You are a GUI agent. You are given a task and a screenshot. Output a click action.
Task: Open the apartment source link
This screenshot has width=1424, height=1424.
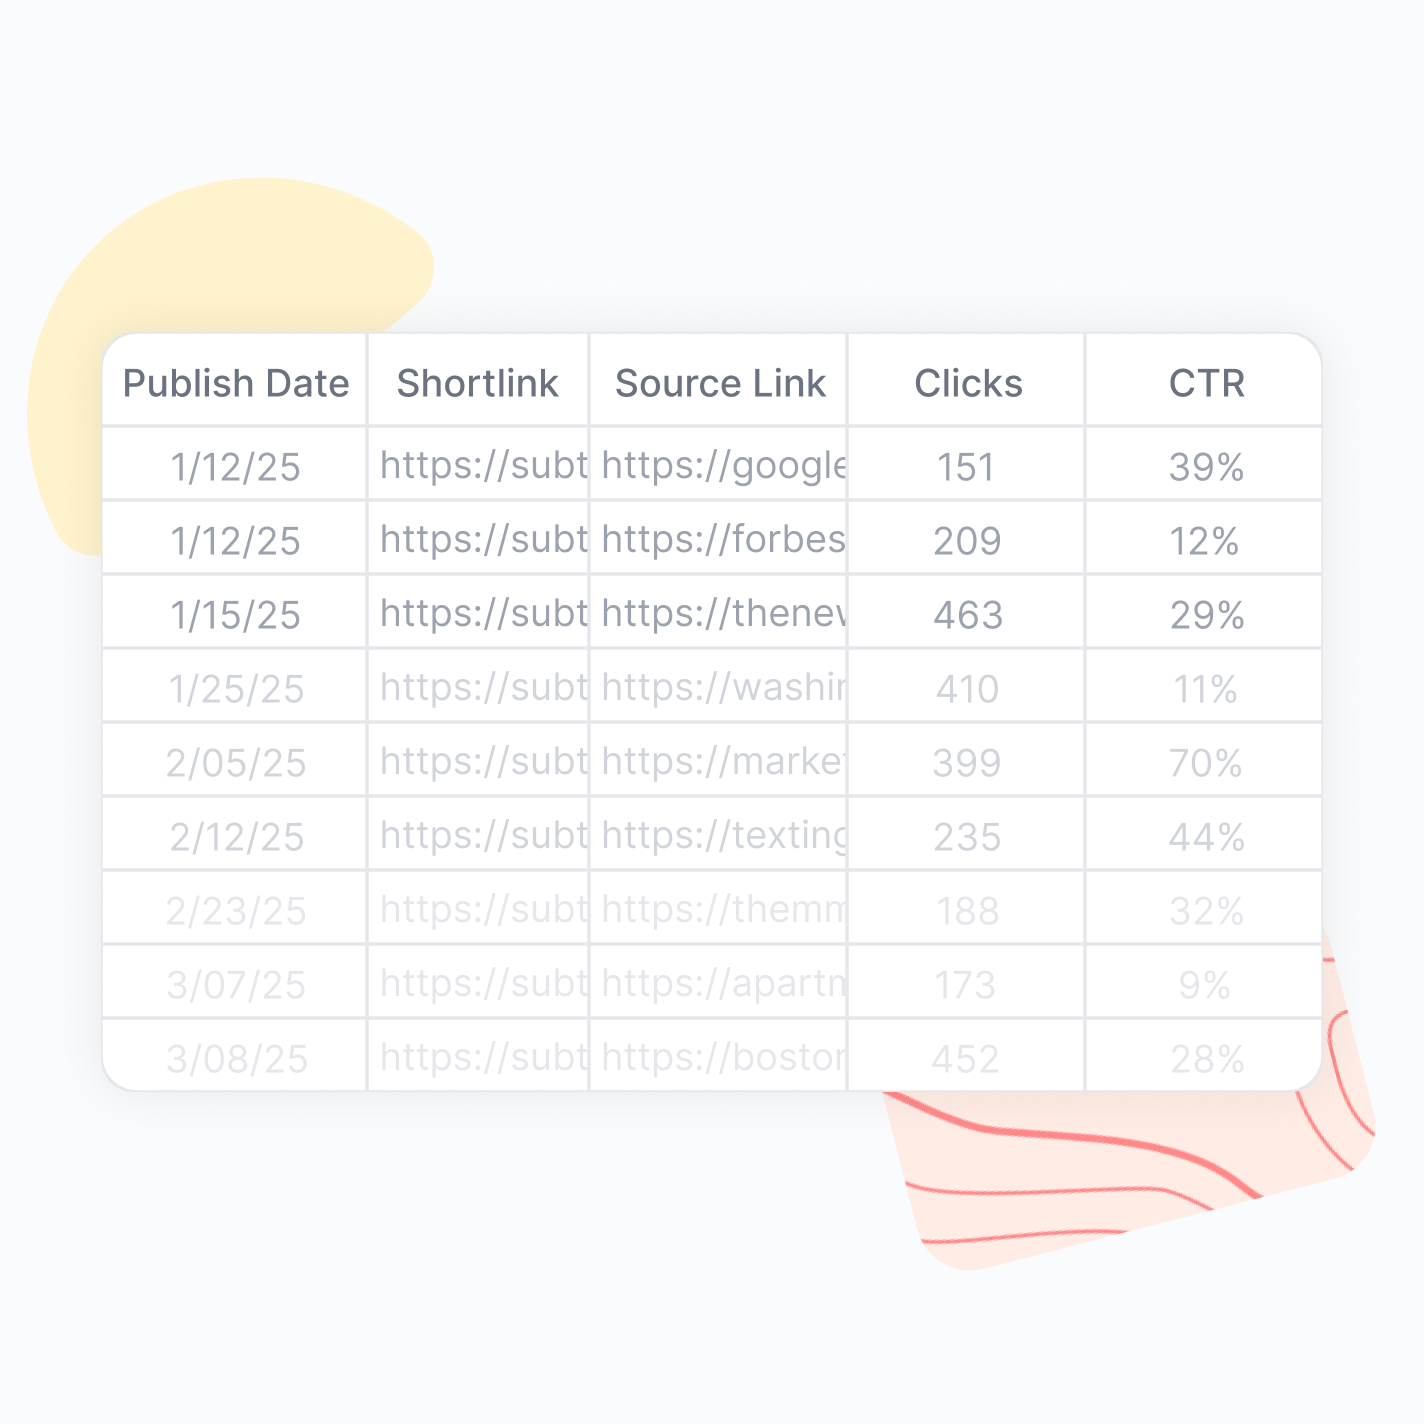(724, 984)
